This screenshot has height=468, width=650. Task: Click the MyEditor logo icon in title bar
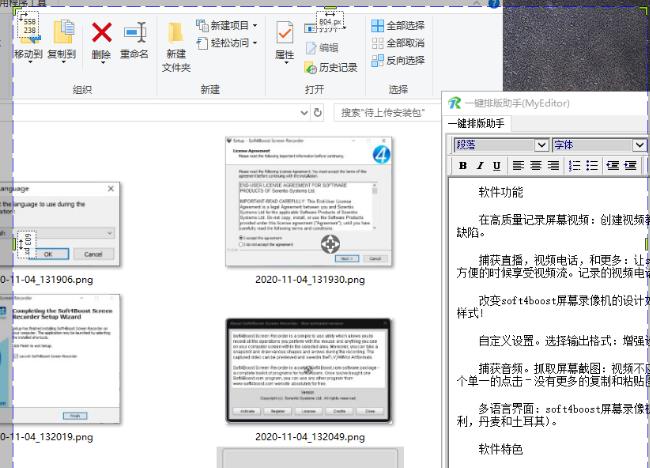pyautogui.click(x=455, y=103)
